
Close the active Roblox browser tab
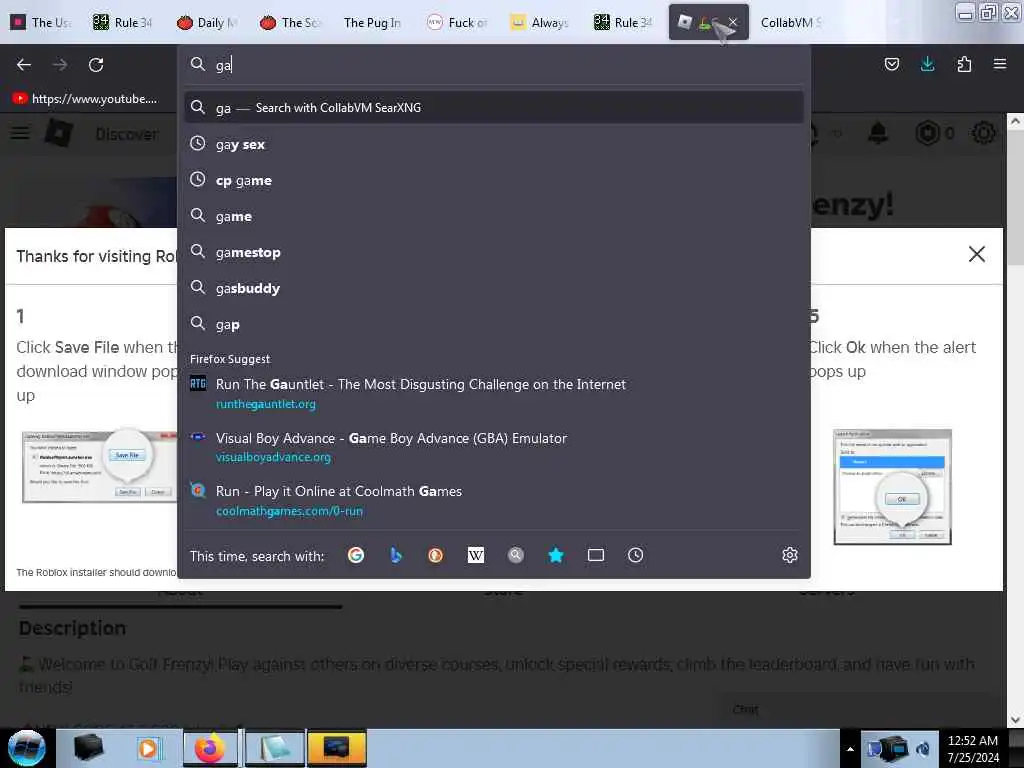coord(733,22)
